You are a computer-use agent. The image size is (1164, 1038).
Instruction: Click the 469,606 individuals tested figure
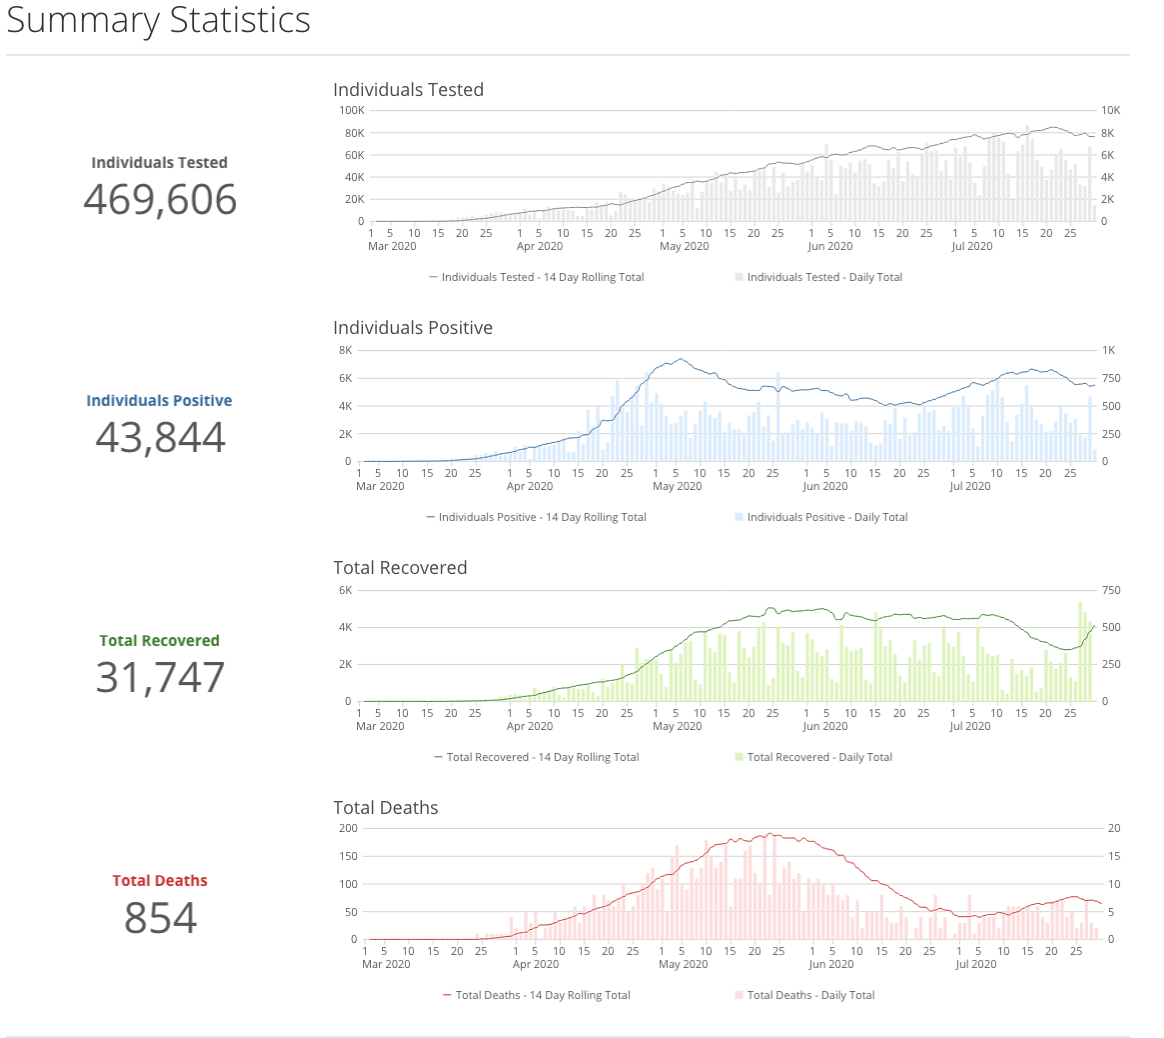coord(160,199)
